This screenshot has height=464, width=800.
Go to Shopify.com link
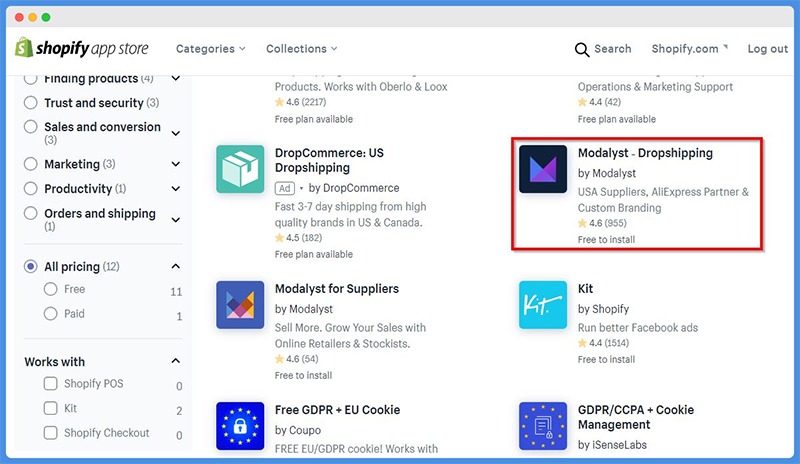(x=689, y=49)
